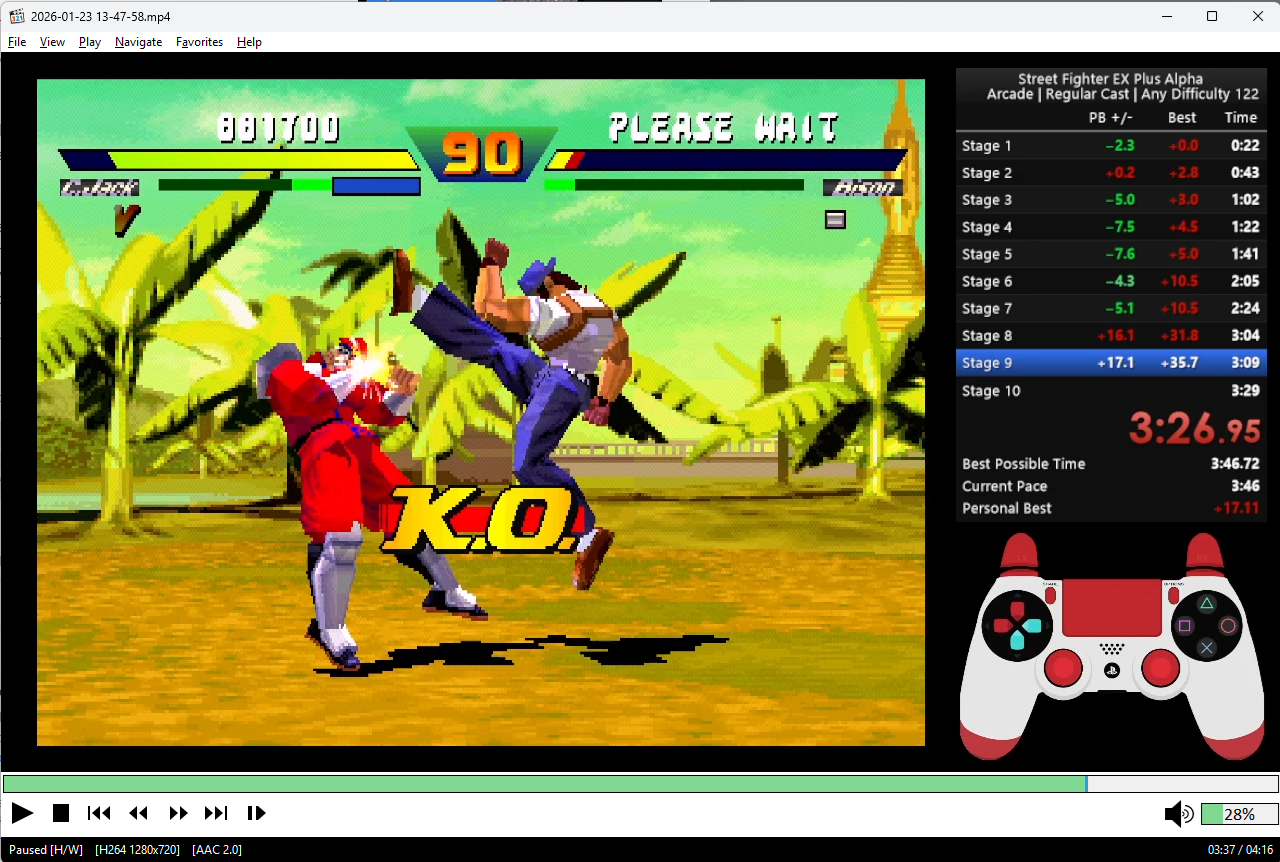Click the 'Street Fighter EX Plus Alpha' title
The image size is (1280, 862).
[1110, 79]
